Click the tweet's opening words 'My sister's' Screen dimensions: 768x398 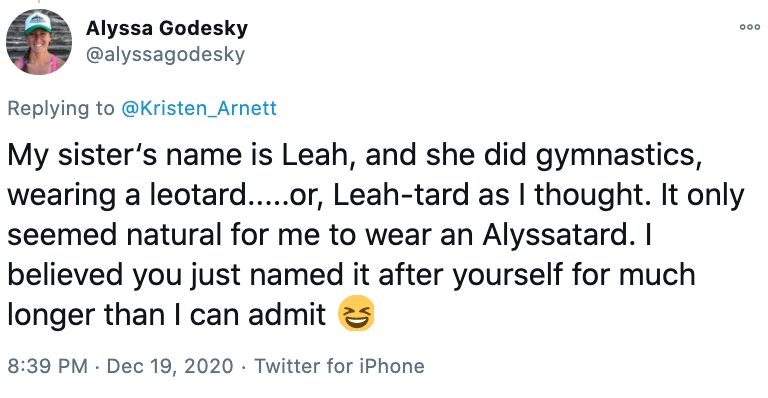coord(83,156)
